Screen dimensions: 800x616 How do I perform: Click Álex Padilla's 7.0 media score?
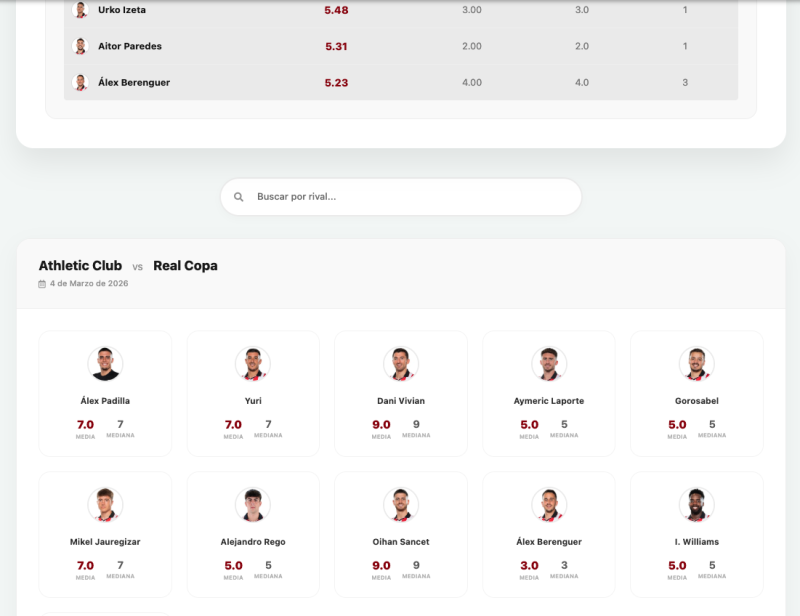[85, 425]
